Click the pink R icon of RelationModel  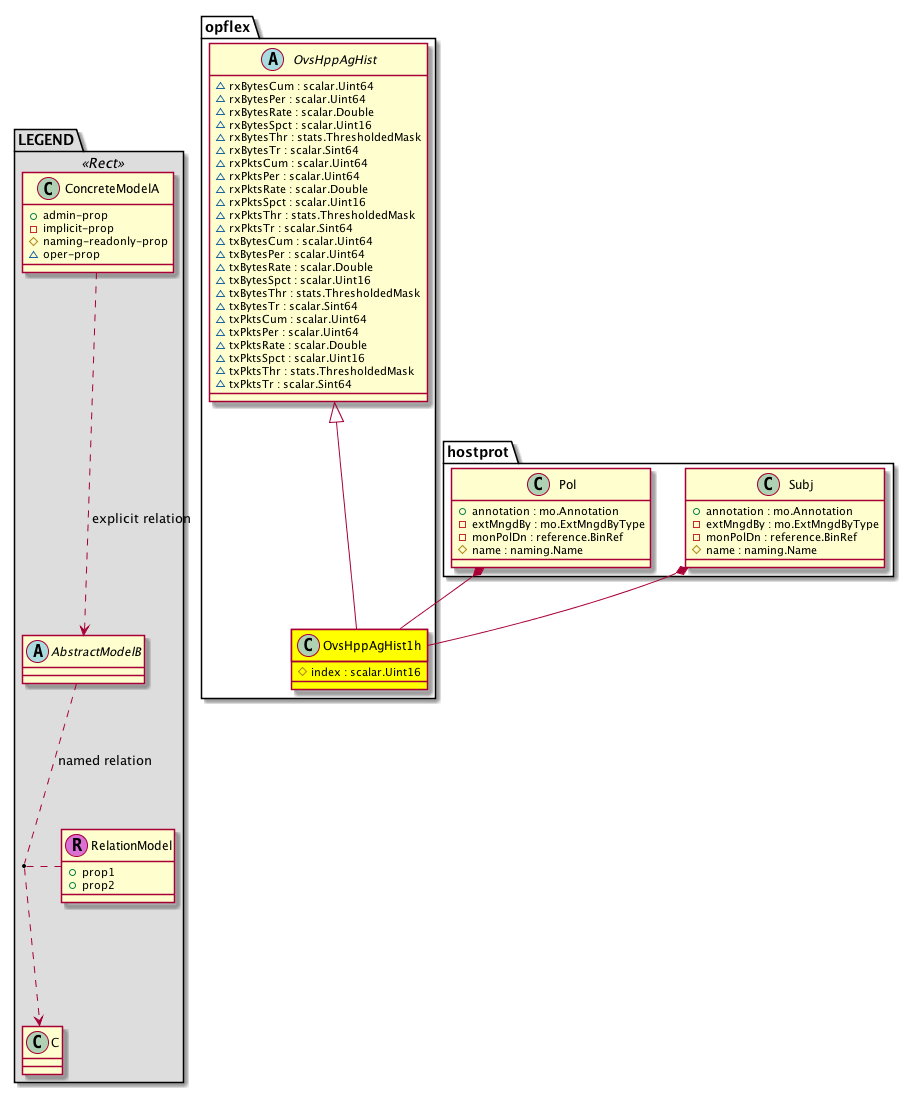[x=76, y=846]
